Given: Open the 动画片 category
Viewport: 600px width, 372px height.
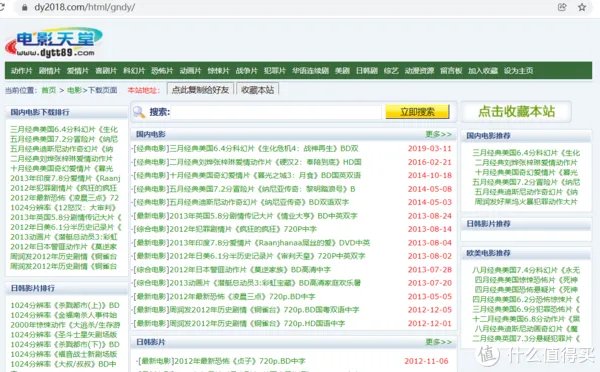Looking at the screenshot, I should point(191,71).
